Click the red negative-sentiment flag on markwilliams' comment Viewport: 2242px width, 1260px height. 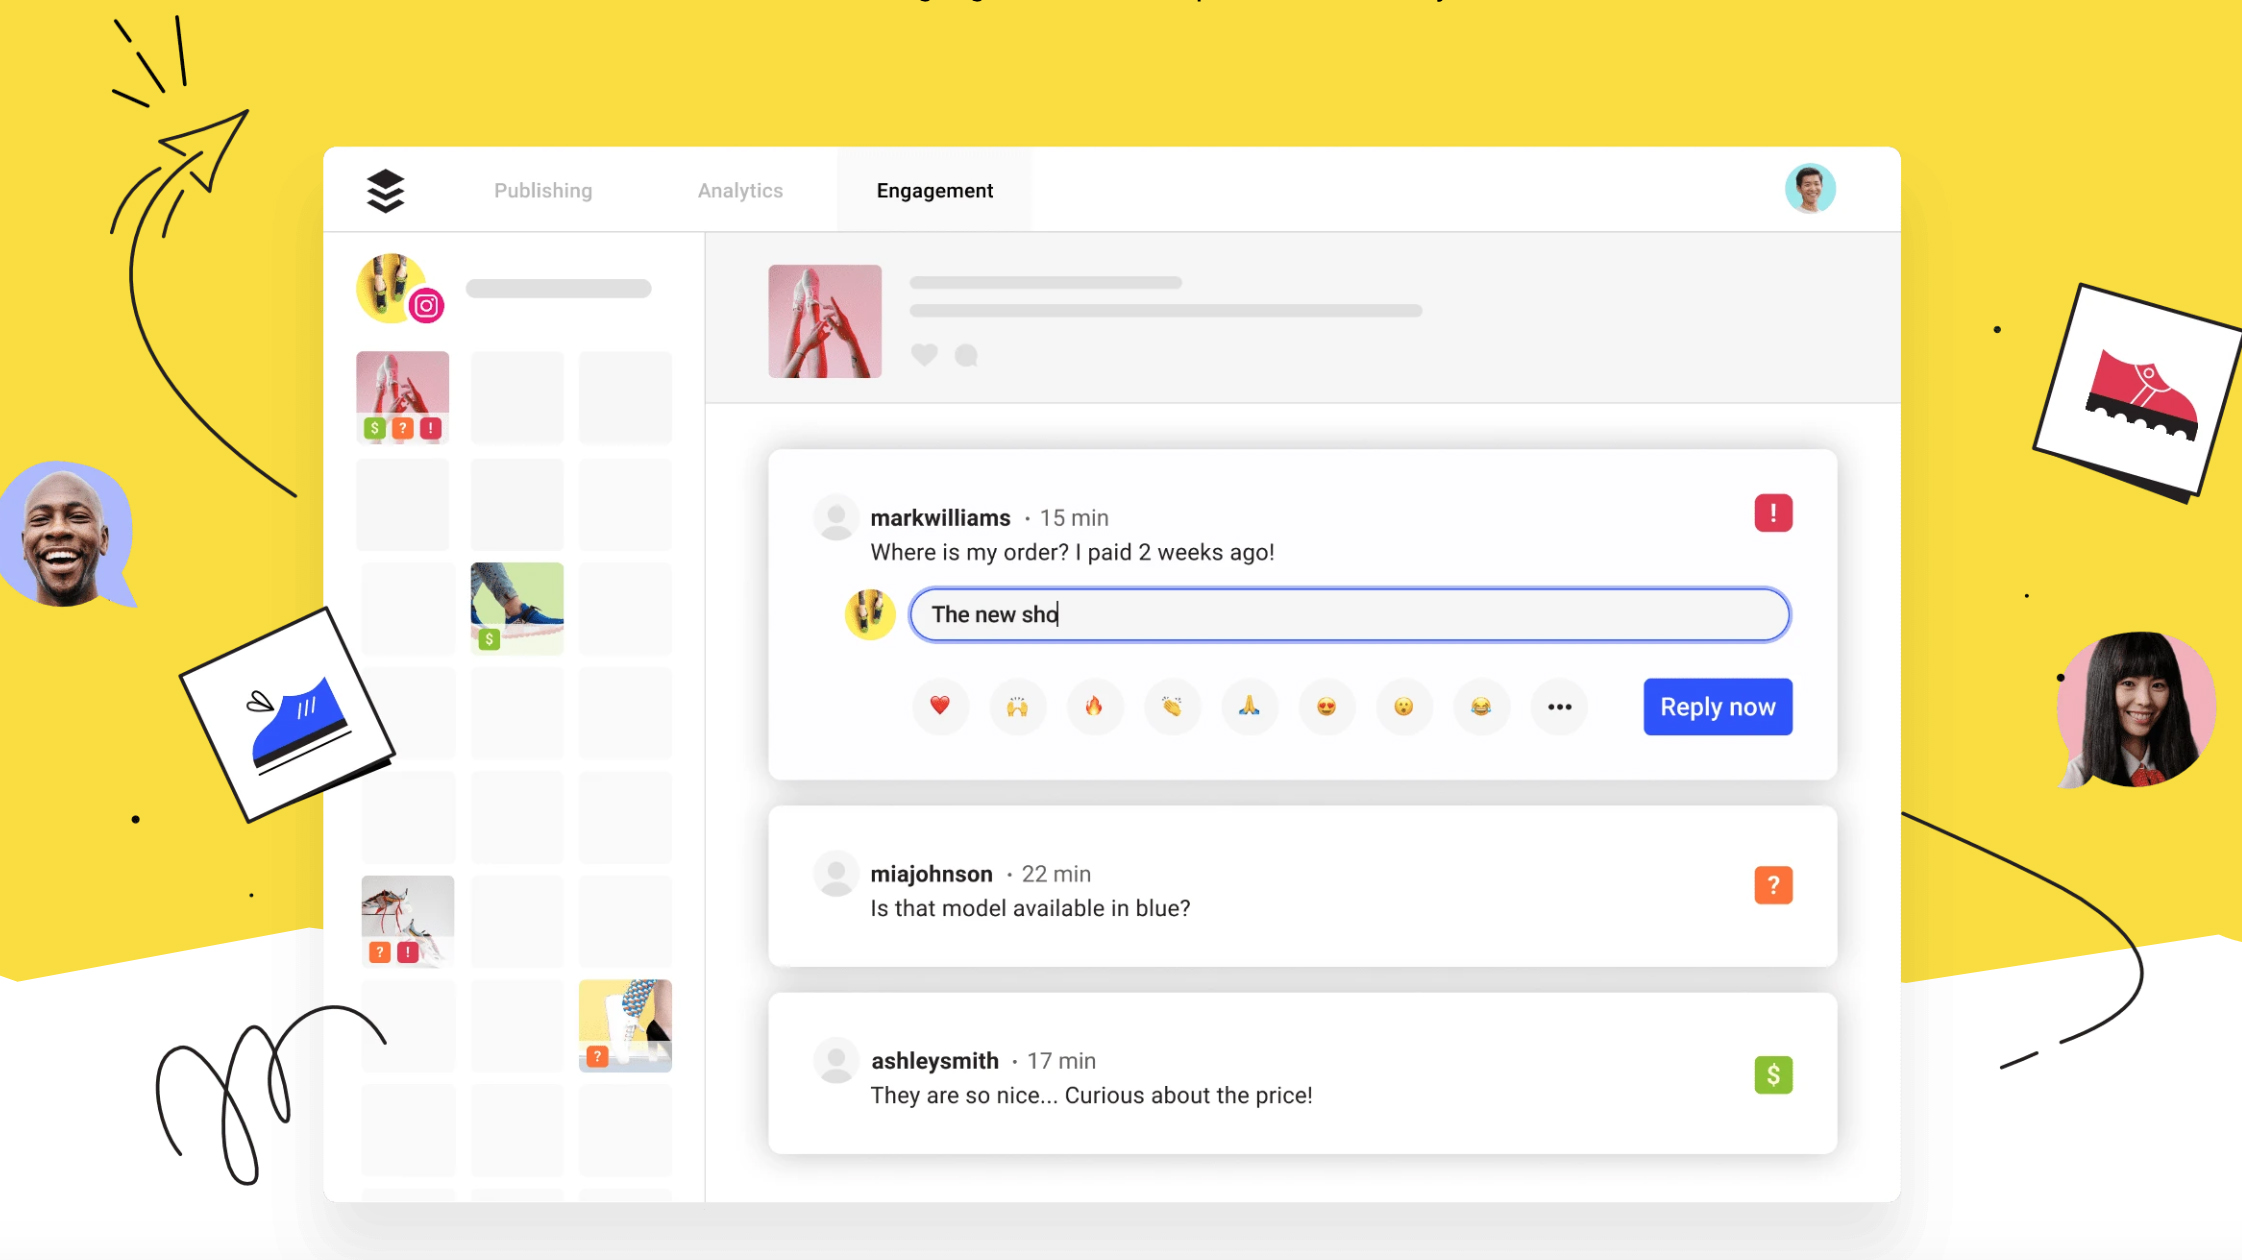pyautogui.click(x=1772, y=513)
